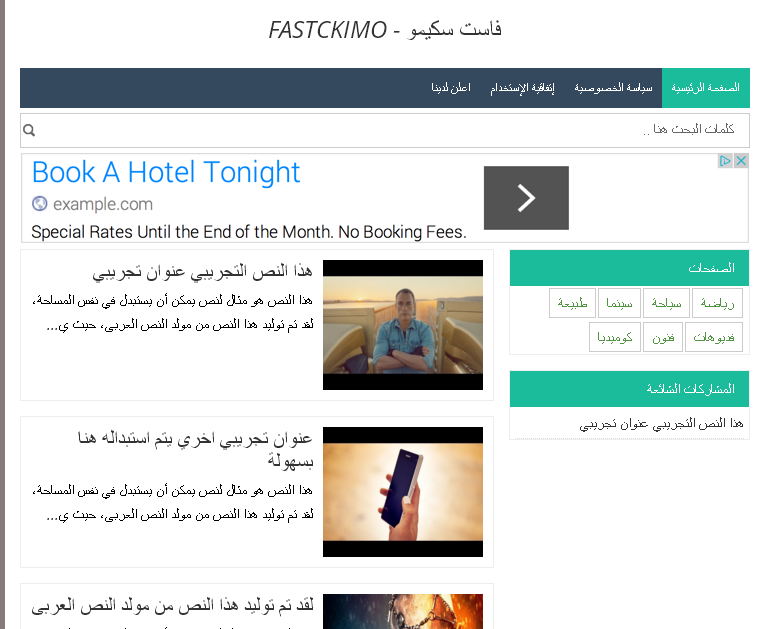This screenshot has width=765, height=629.
Task: Close the hotel ad with X icon
Action: [741, 161]
